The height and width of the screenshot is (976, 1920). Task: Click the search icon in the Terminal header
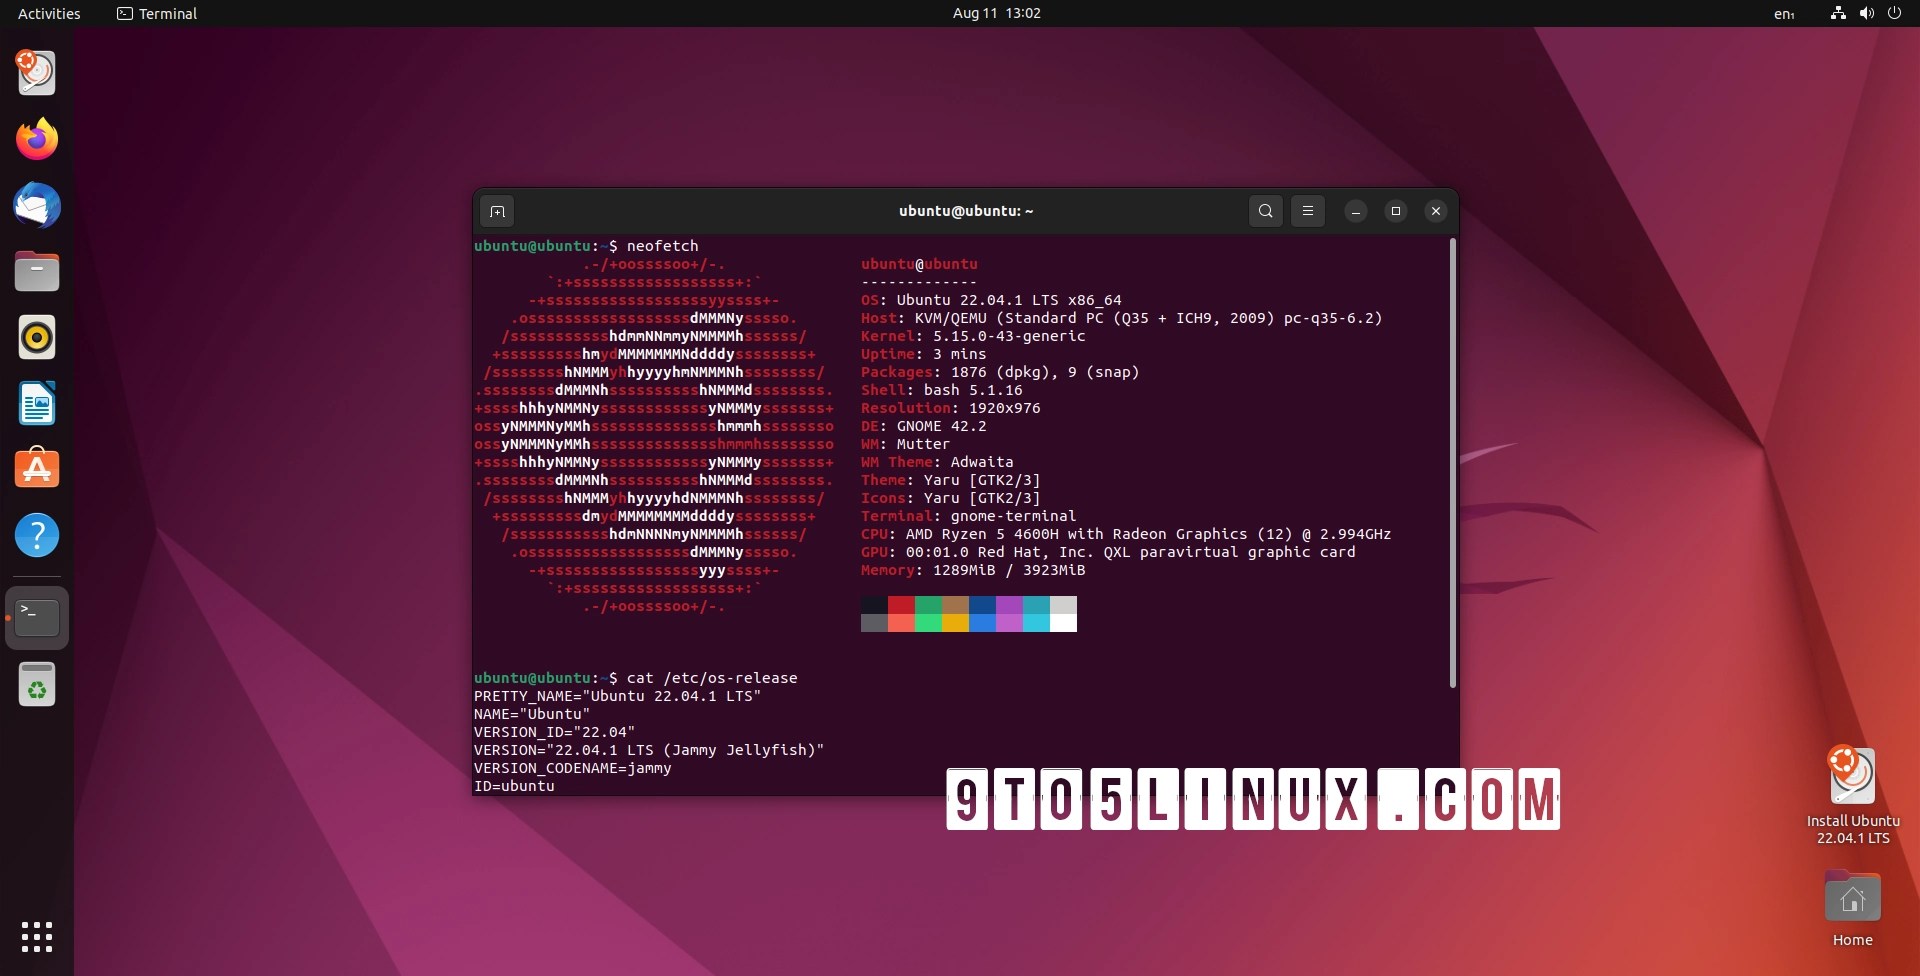[x=1265, y=211]
